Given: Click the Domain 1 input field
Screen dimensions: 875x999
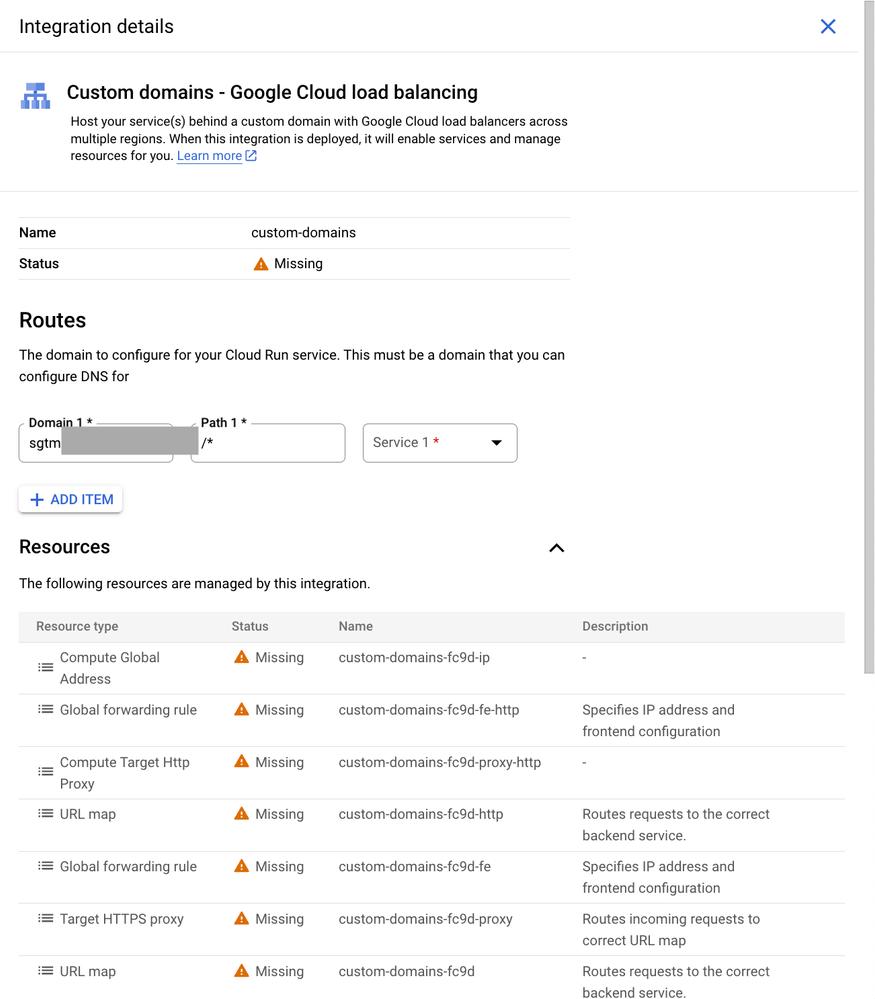Looking at the screenshot, I should click(x=96, y=443).
